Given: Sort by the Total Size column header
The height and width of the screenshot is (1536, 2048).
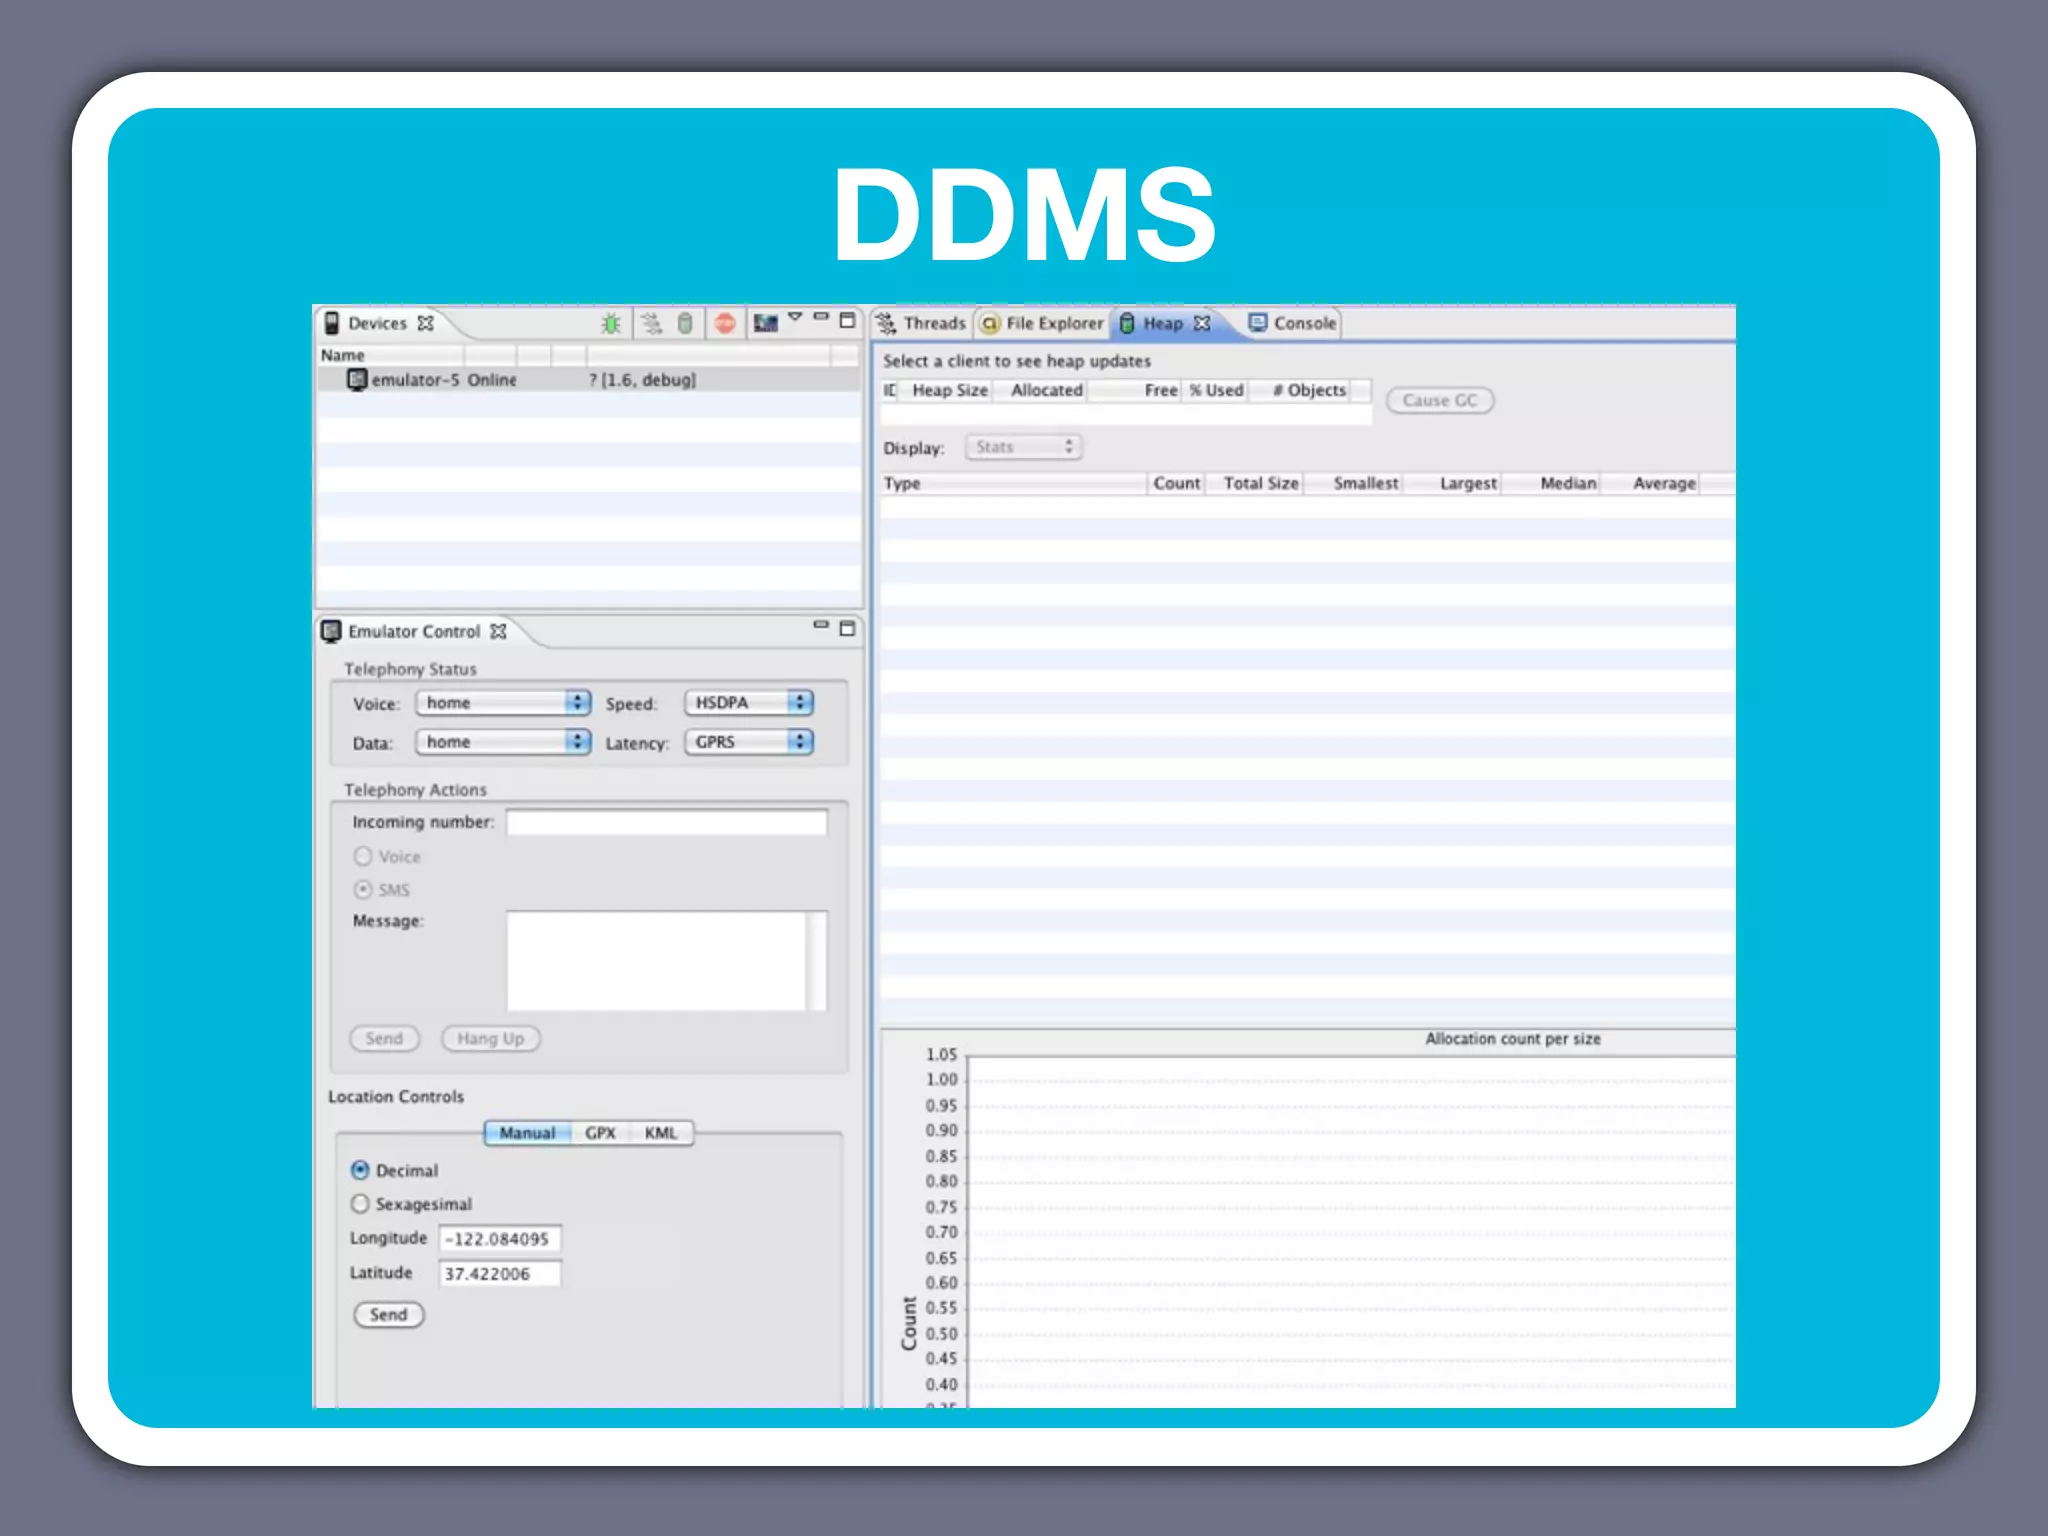Looking at the screenshot, I should [1254, 483].
